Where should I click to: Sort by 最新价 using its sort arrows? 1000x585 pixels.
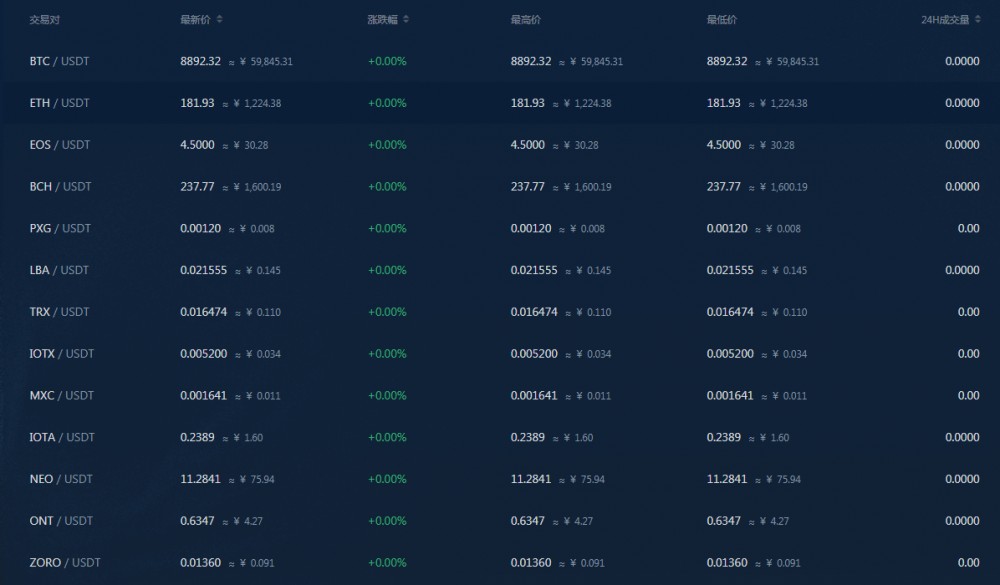click(x=220, y=20)
